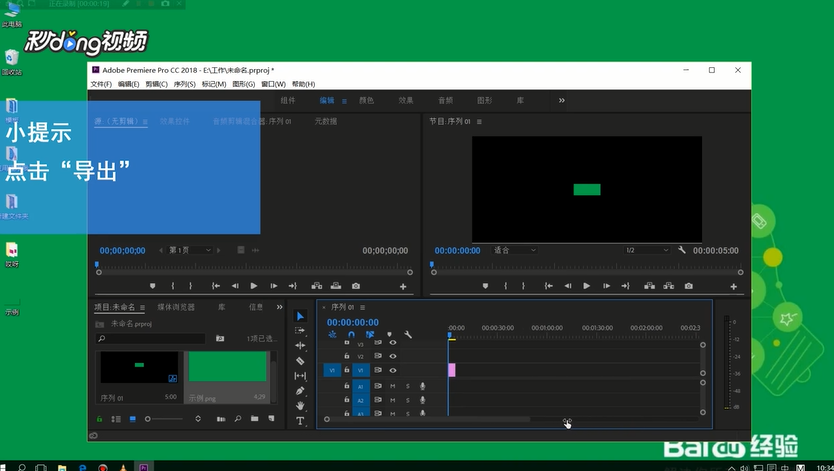Click Extract button in Program monitor
The width and height of the screenshot is (834, 471).
pos(669,286)
